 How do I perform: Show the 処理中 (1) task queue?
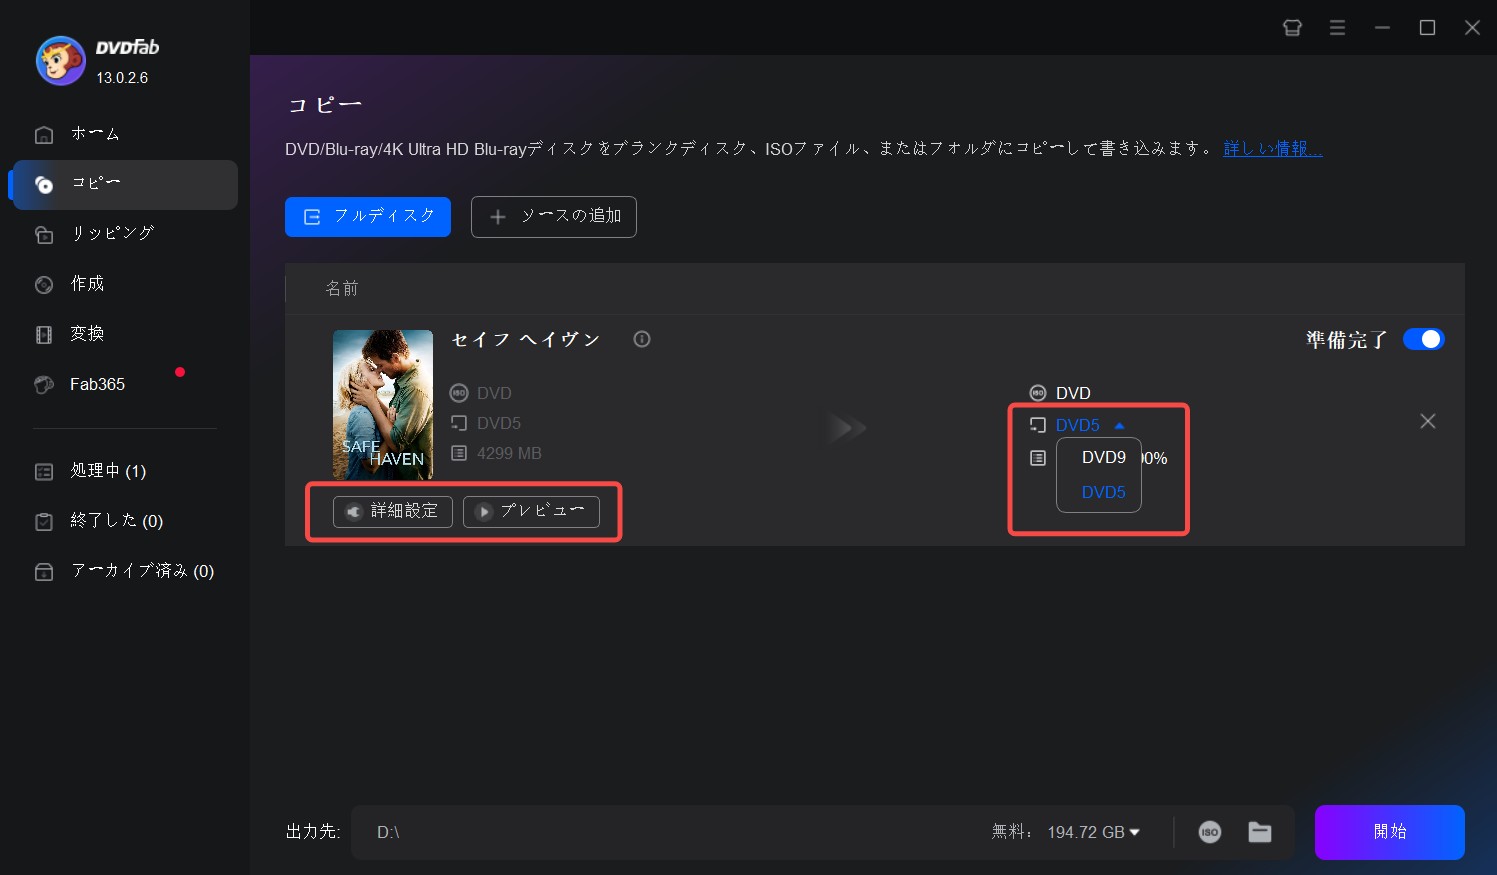(x=108, y=471)
